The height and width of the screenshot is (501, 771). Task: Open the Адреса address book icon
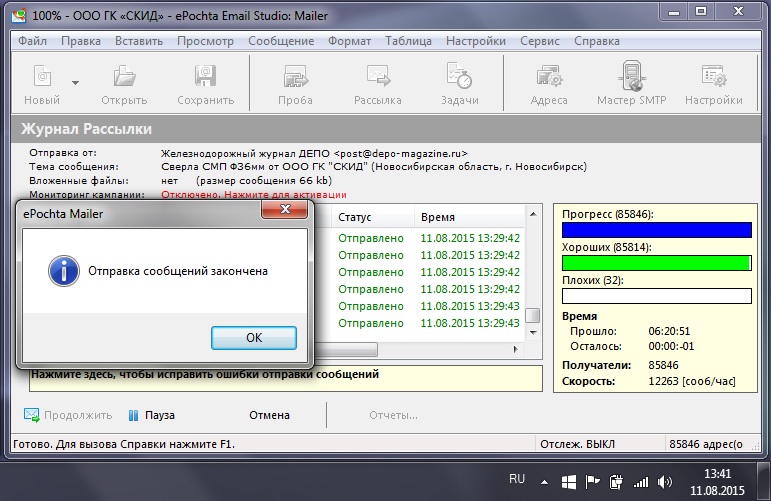[x=549, y=76]
